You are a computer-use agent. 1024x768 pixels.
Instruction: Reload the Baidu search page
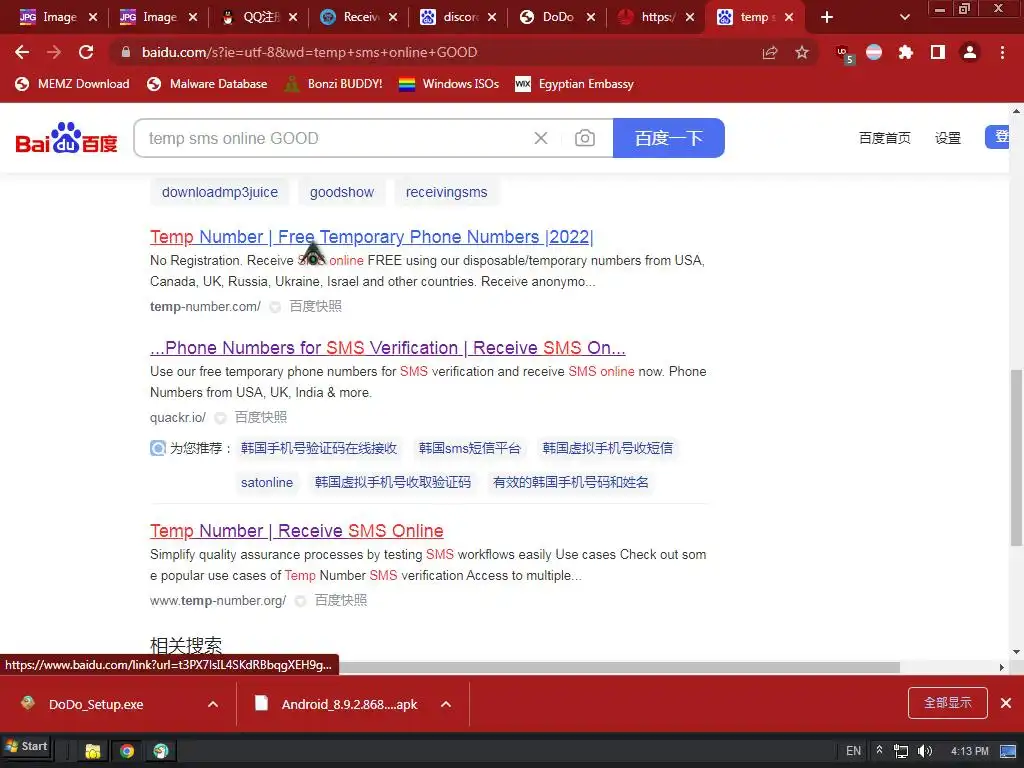(86, 52)
